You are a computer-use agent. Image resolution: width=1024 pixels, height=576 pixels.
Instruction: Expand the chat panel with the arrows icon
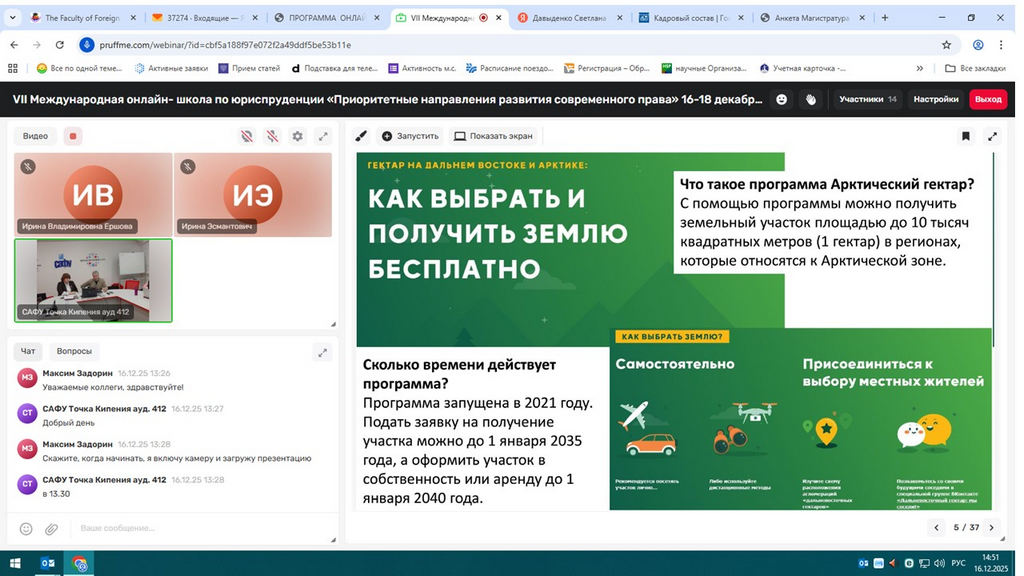pos(322,352)
